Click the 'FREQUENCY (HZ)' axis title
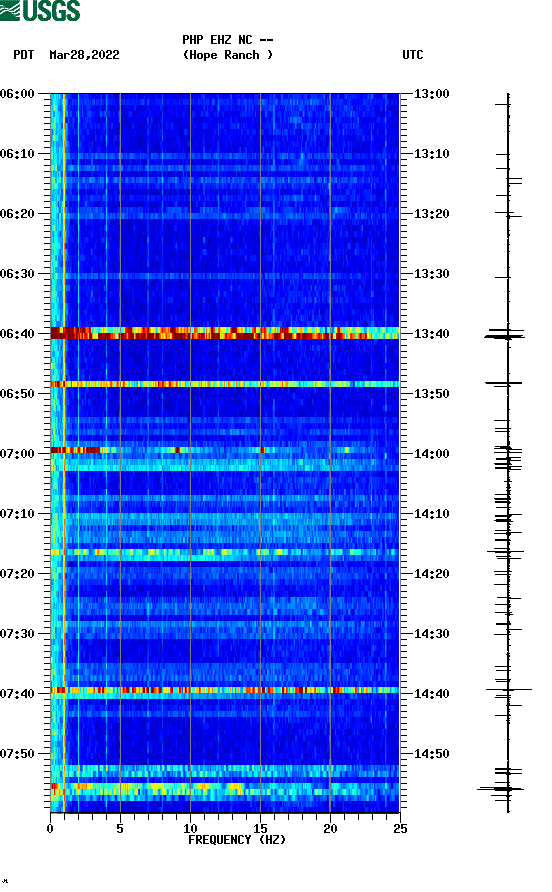The width and height of the screenshot is (552, 892). coord(237,840)
